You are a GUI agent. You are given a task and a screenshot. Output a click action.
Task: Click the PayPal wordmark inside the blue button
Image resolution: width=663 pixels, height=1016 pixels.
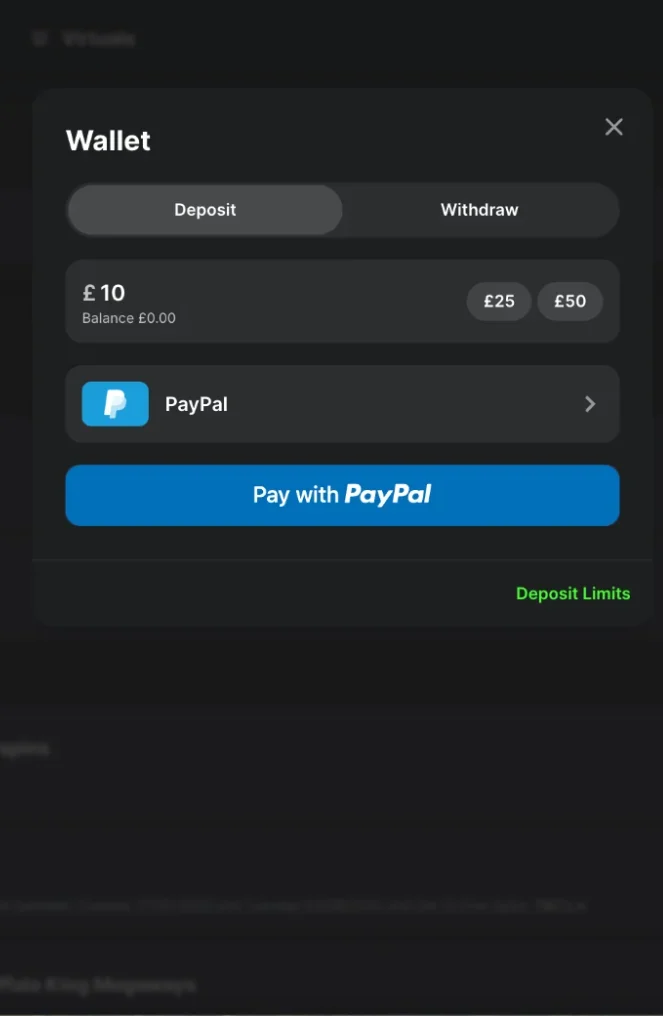[388, 494]
